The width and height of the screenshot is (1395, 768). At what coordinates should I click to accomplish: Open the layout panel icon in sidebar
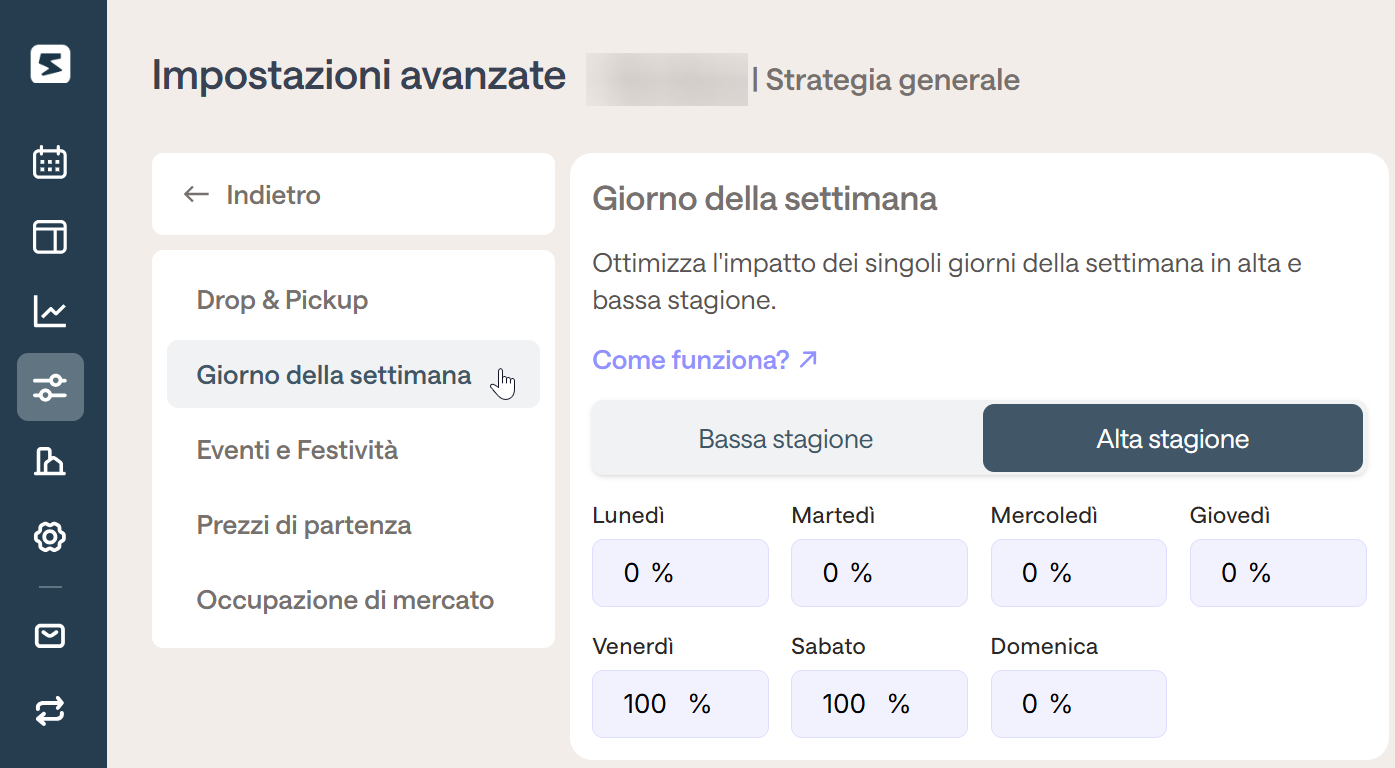[50, 237]
